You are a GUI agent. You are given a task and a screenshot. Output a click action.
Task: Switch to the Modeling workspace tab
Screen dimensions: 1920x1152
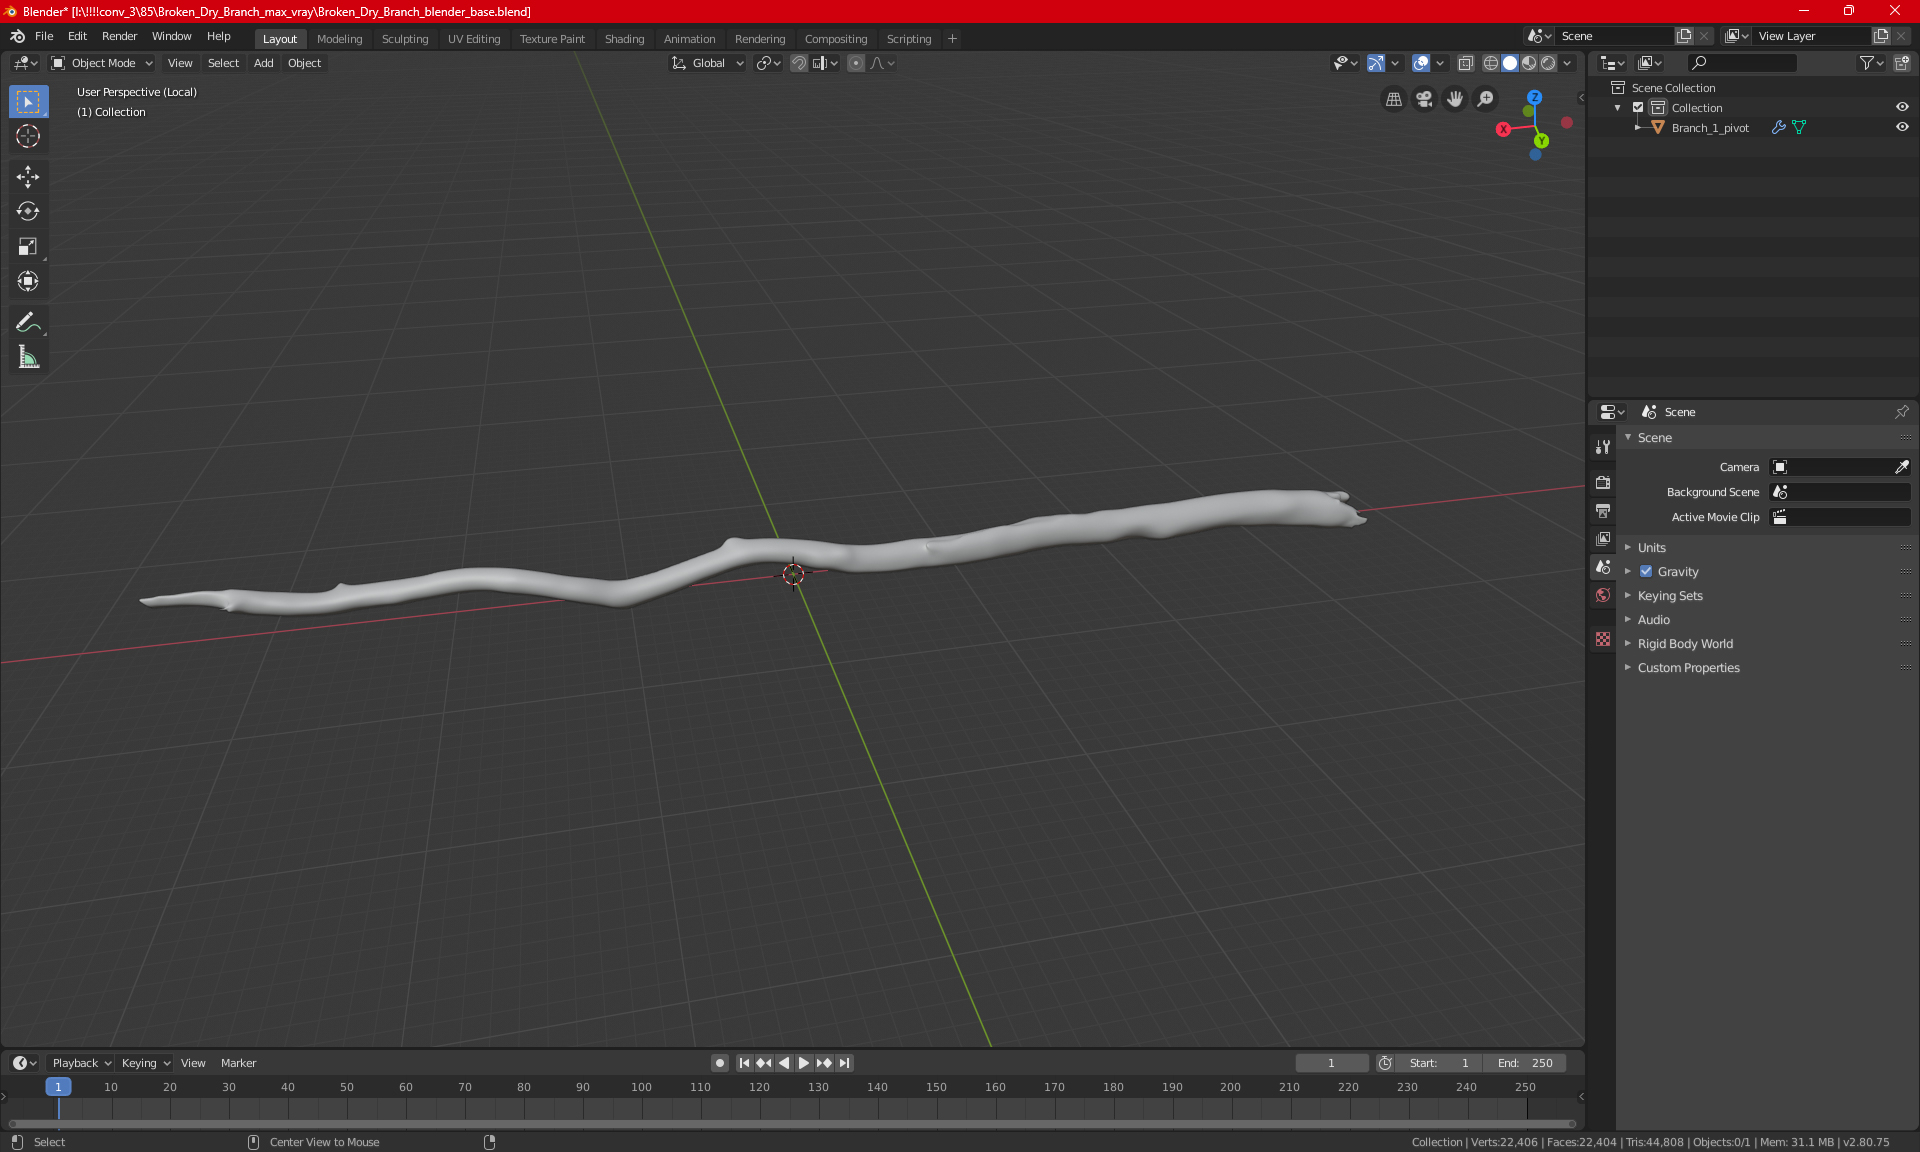point(339,39)
